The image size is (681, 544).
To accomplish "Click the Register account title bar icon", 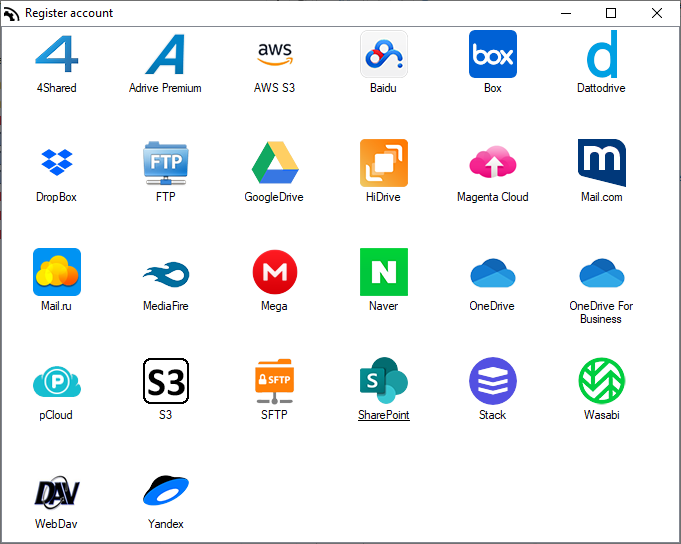I will 11,13.
